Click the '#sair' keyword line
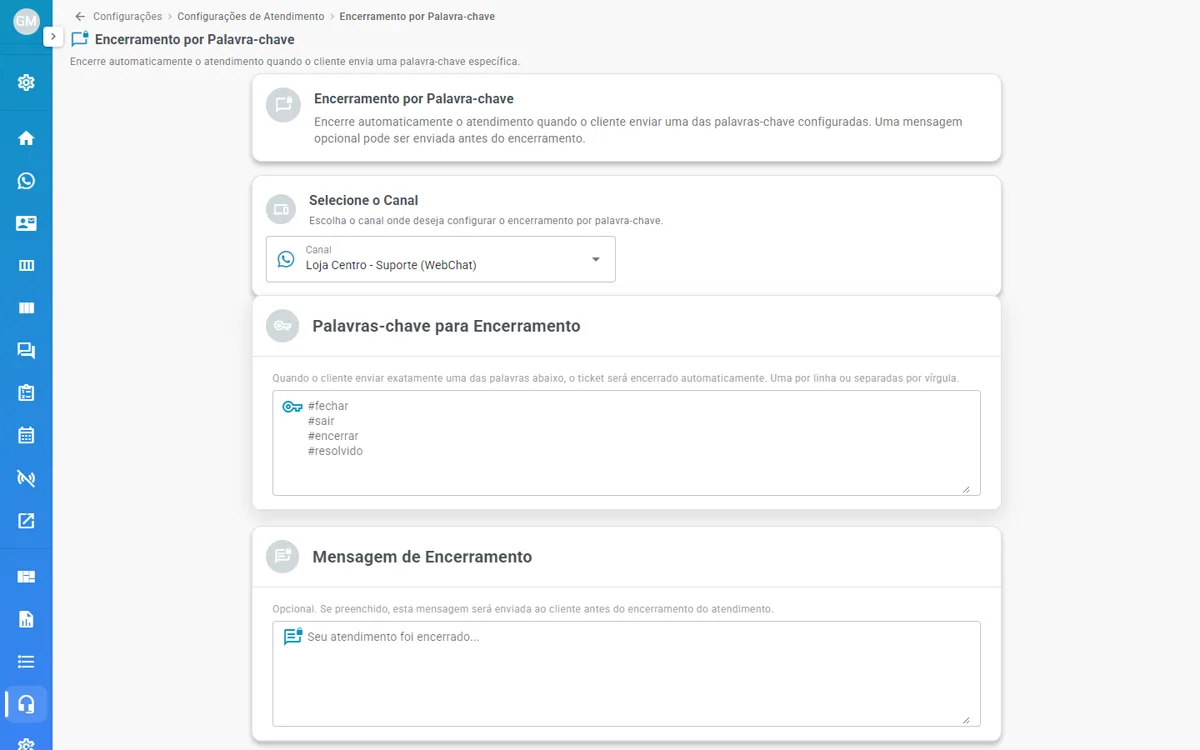1200x750 pixels. coord(321,421)
